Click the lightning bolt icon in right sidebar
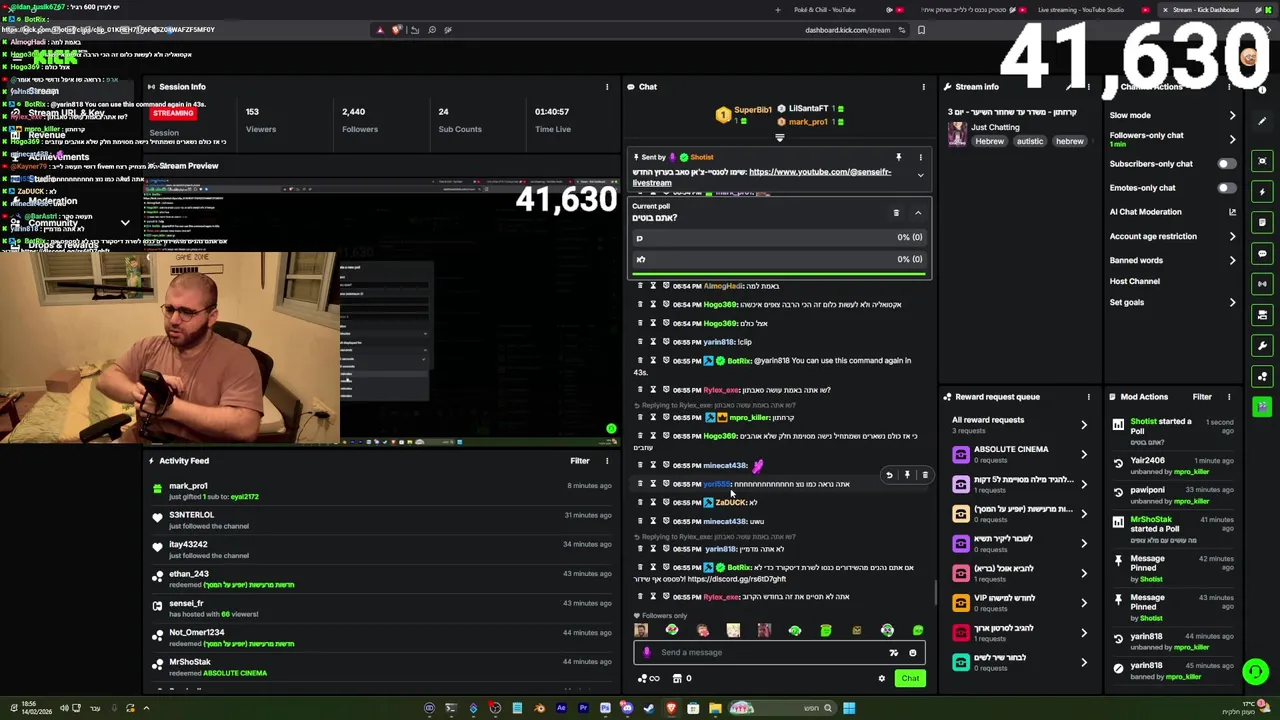The width and height of the screenshot is (1280, 720). pyautogui.click(x=1262, y=191)
